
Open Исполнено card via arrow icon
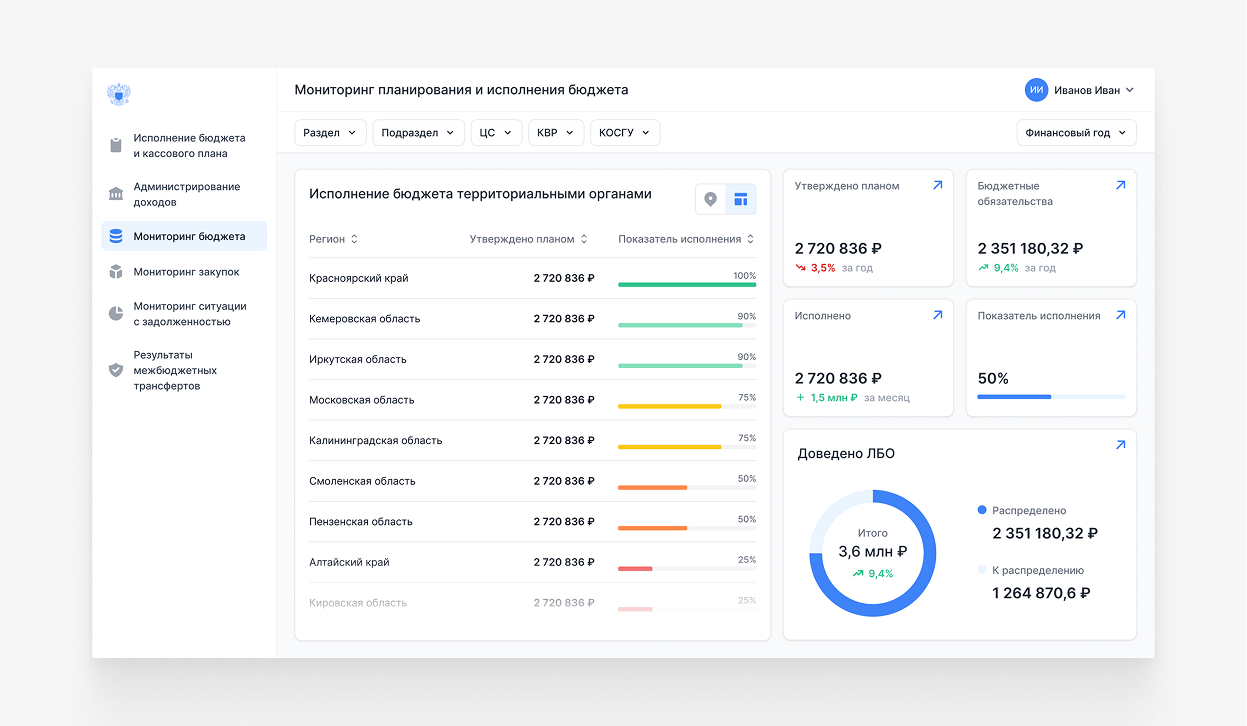(937, 315)
